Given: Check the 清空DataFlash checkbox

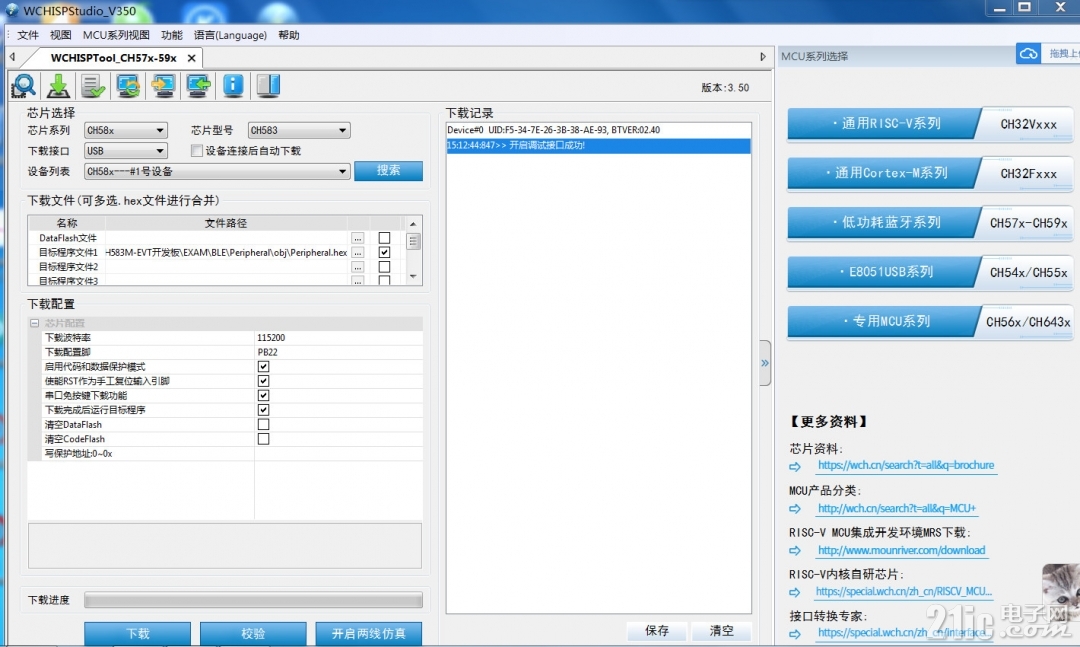Looking at the screenshot, I should pyautogui.click(x=263, y=424).
